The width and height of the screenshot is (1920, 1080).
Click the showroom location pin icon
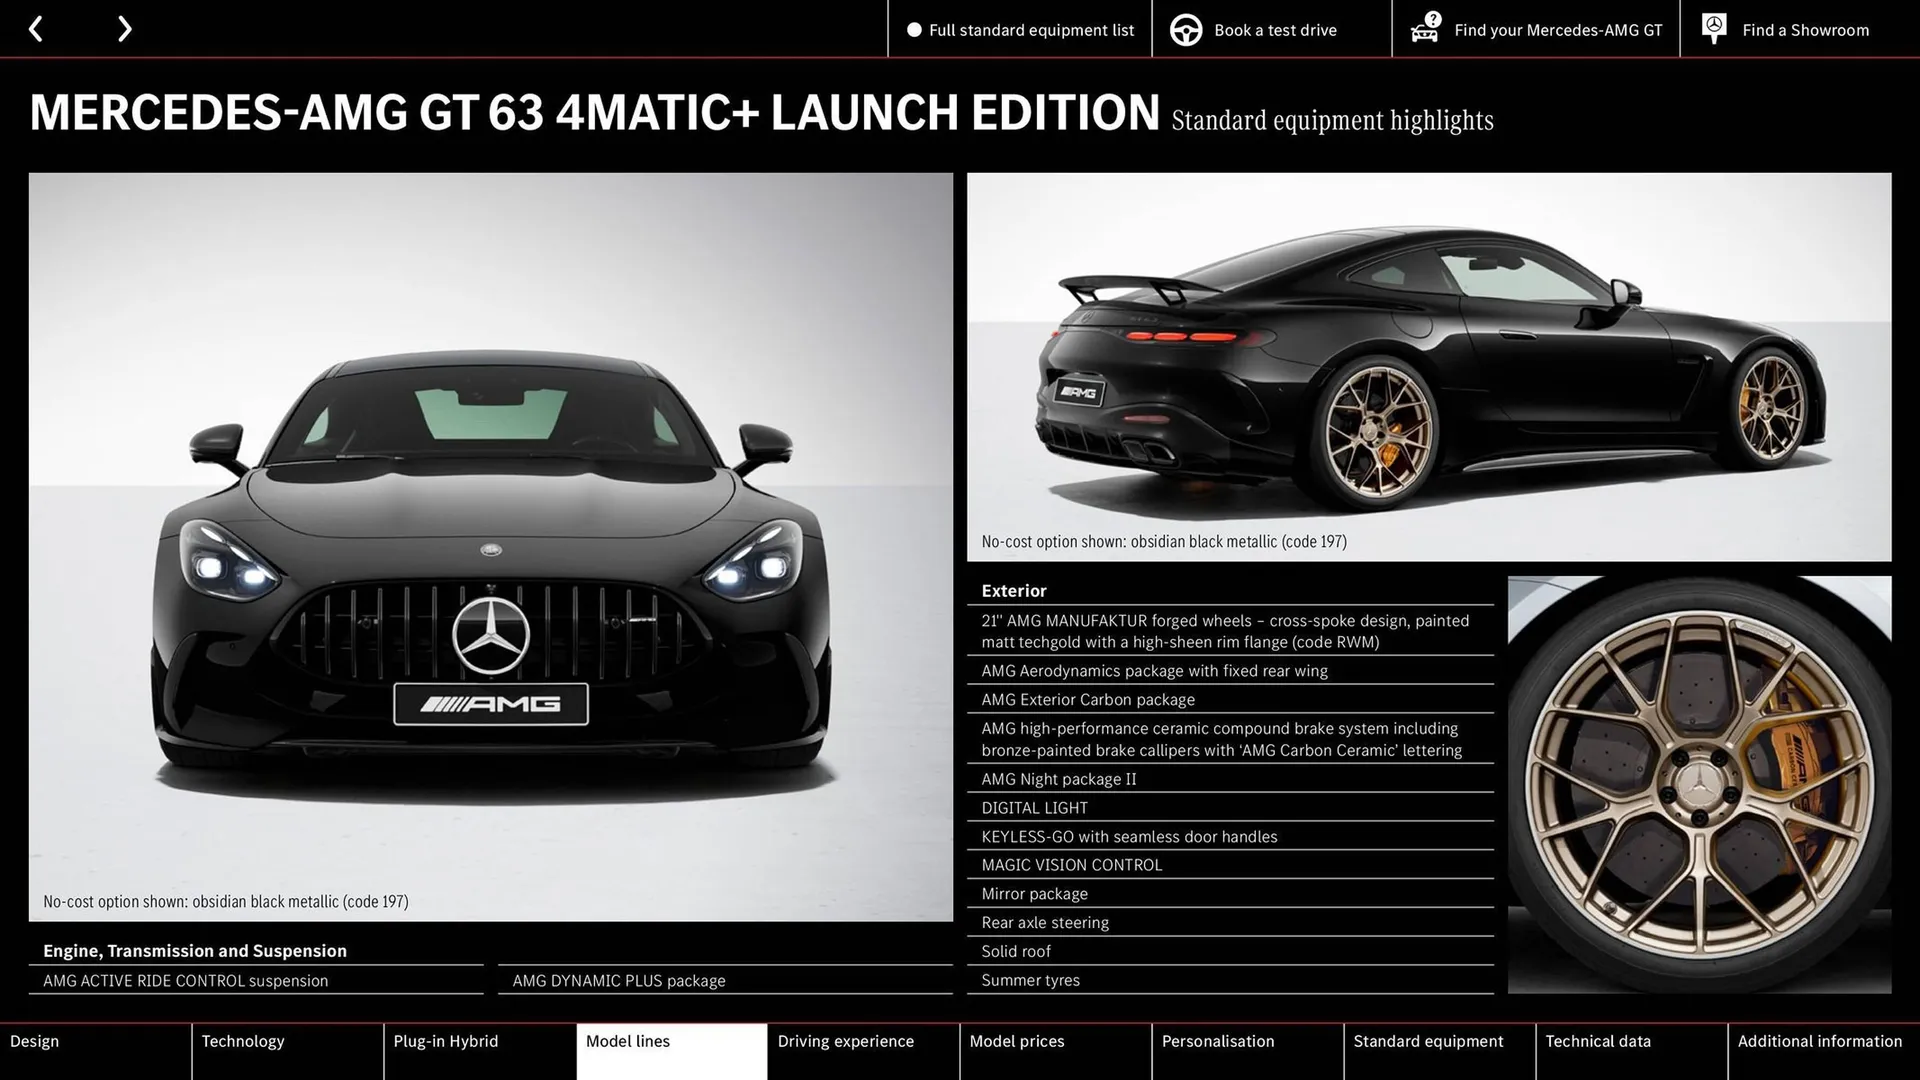(1714, 28)
